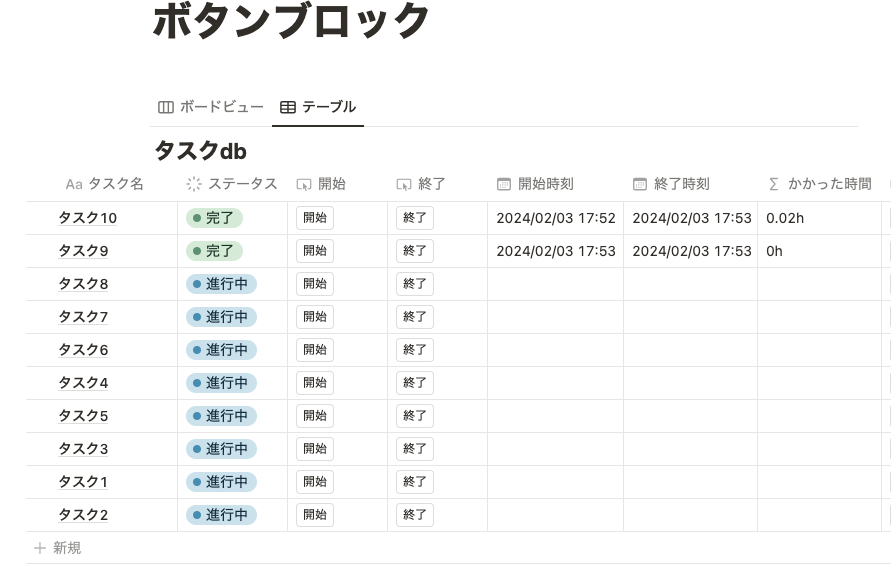Click the empty 開始時刻 cell for タスク8

(555, 284)
